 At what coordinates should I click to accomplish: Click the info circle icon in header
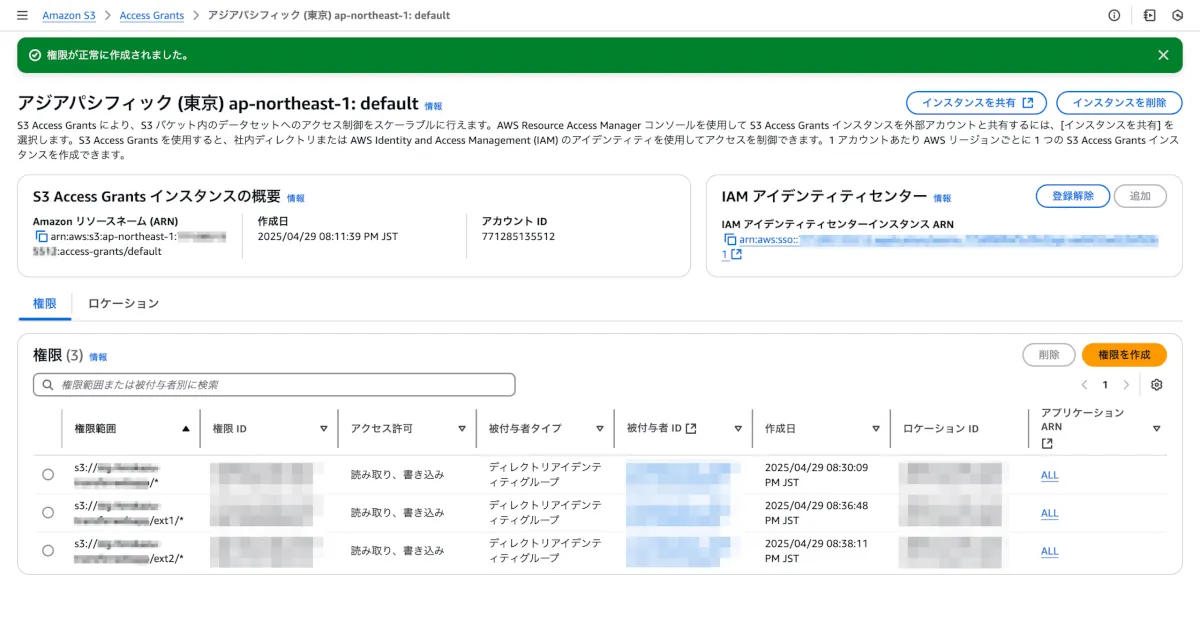pyautogui.click(x=1114, y=16)
